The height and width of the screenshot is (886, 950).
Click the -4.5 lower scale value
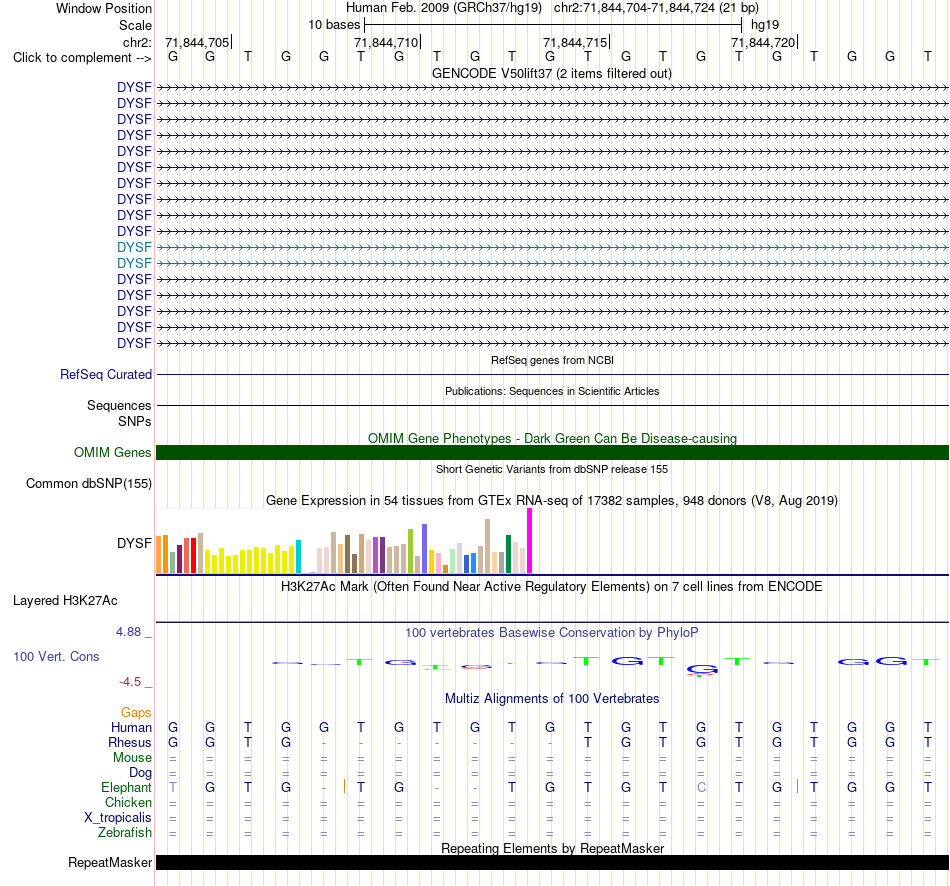click(x=130, y=682)
